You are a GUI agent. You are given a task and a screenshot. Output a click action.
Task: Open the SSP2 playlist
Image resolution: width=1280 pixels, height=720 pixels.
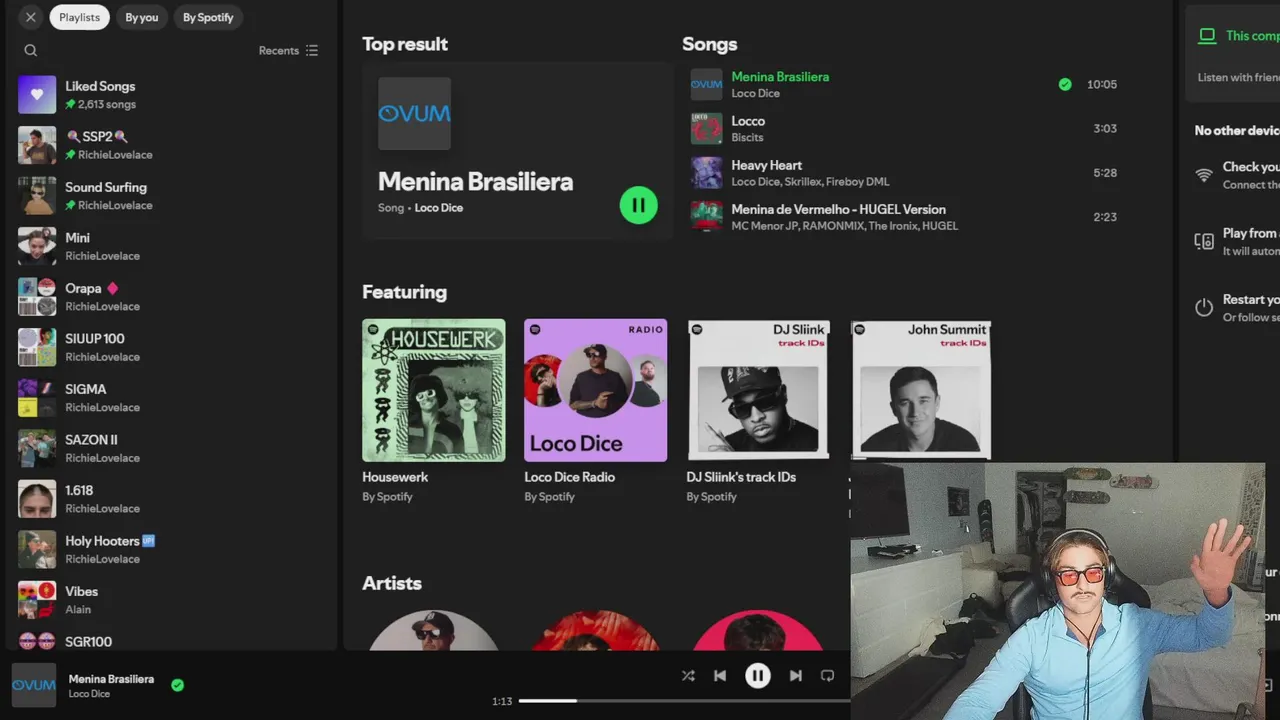[x=170, y=145]
